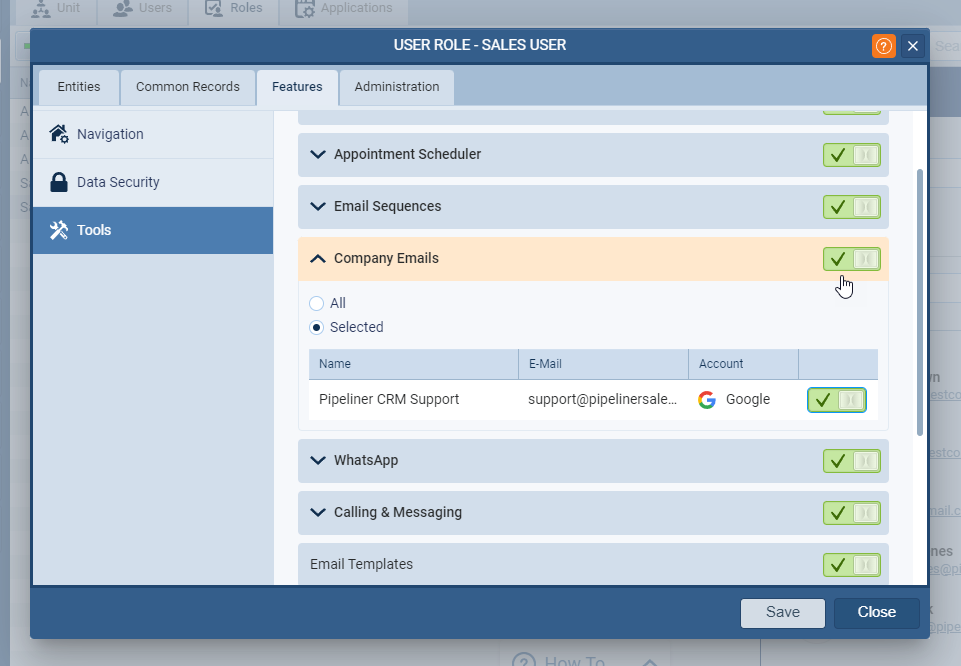
Task: Disable the Pipeliner CRM Support email toggle
Action: tap(836, 400)
